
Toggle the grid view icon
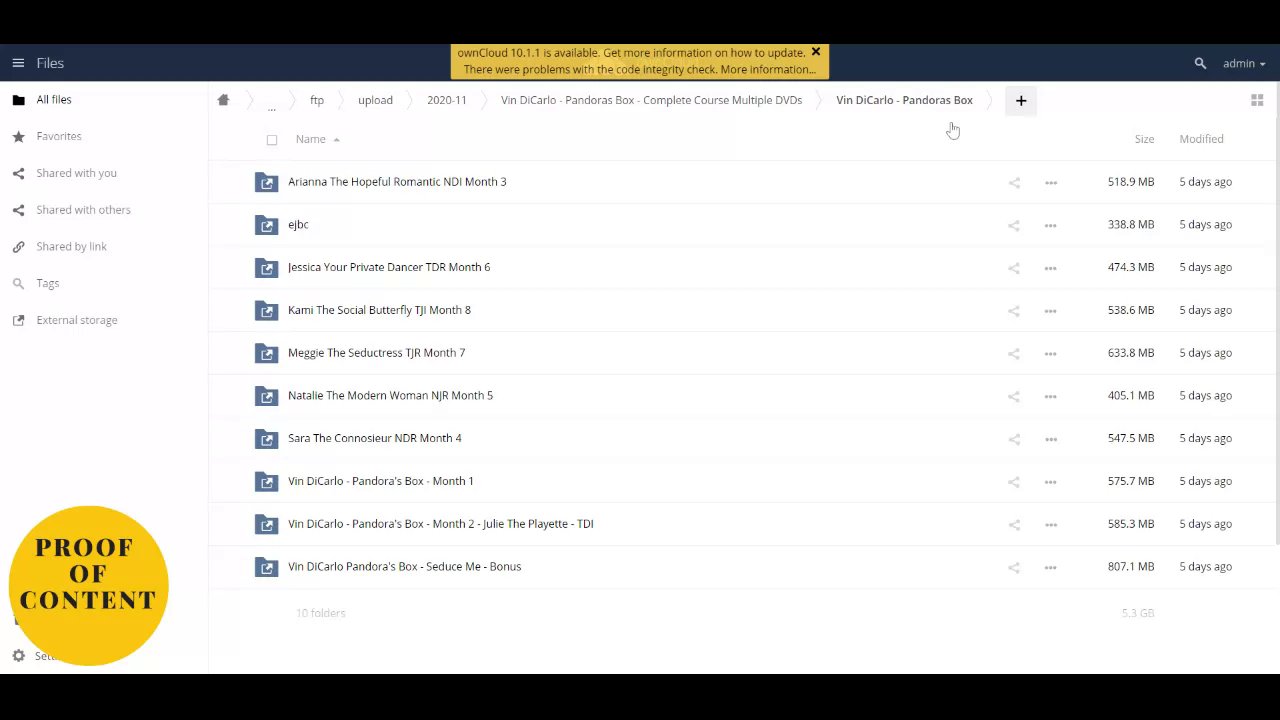tap(1257, 100)
